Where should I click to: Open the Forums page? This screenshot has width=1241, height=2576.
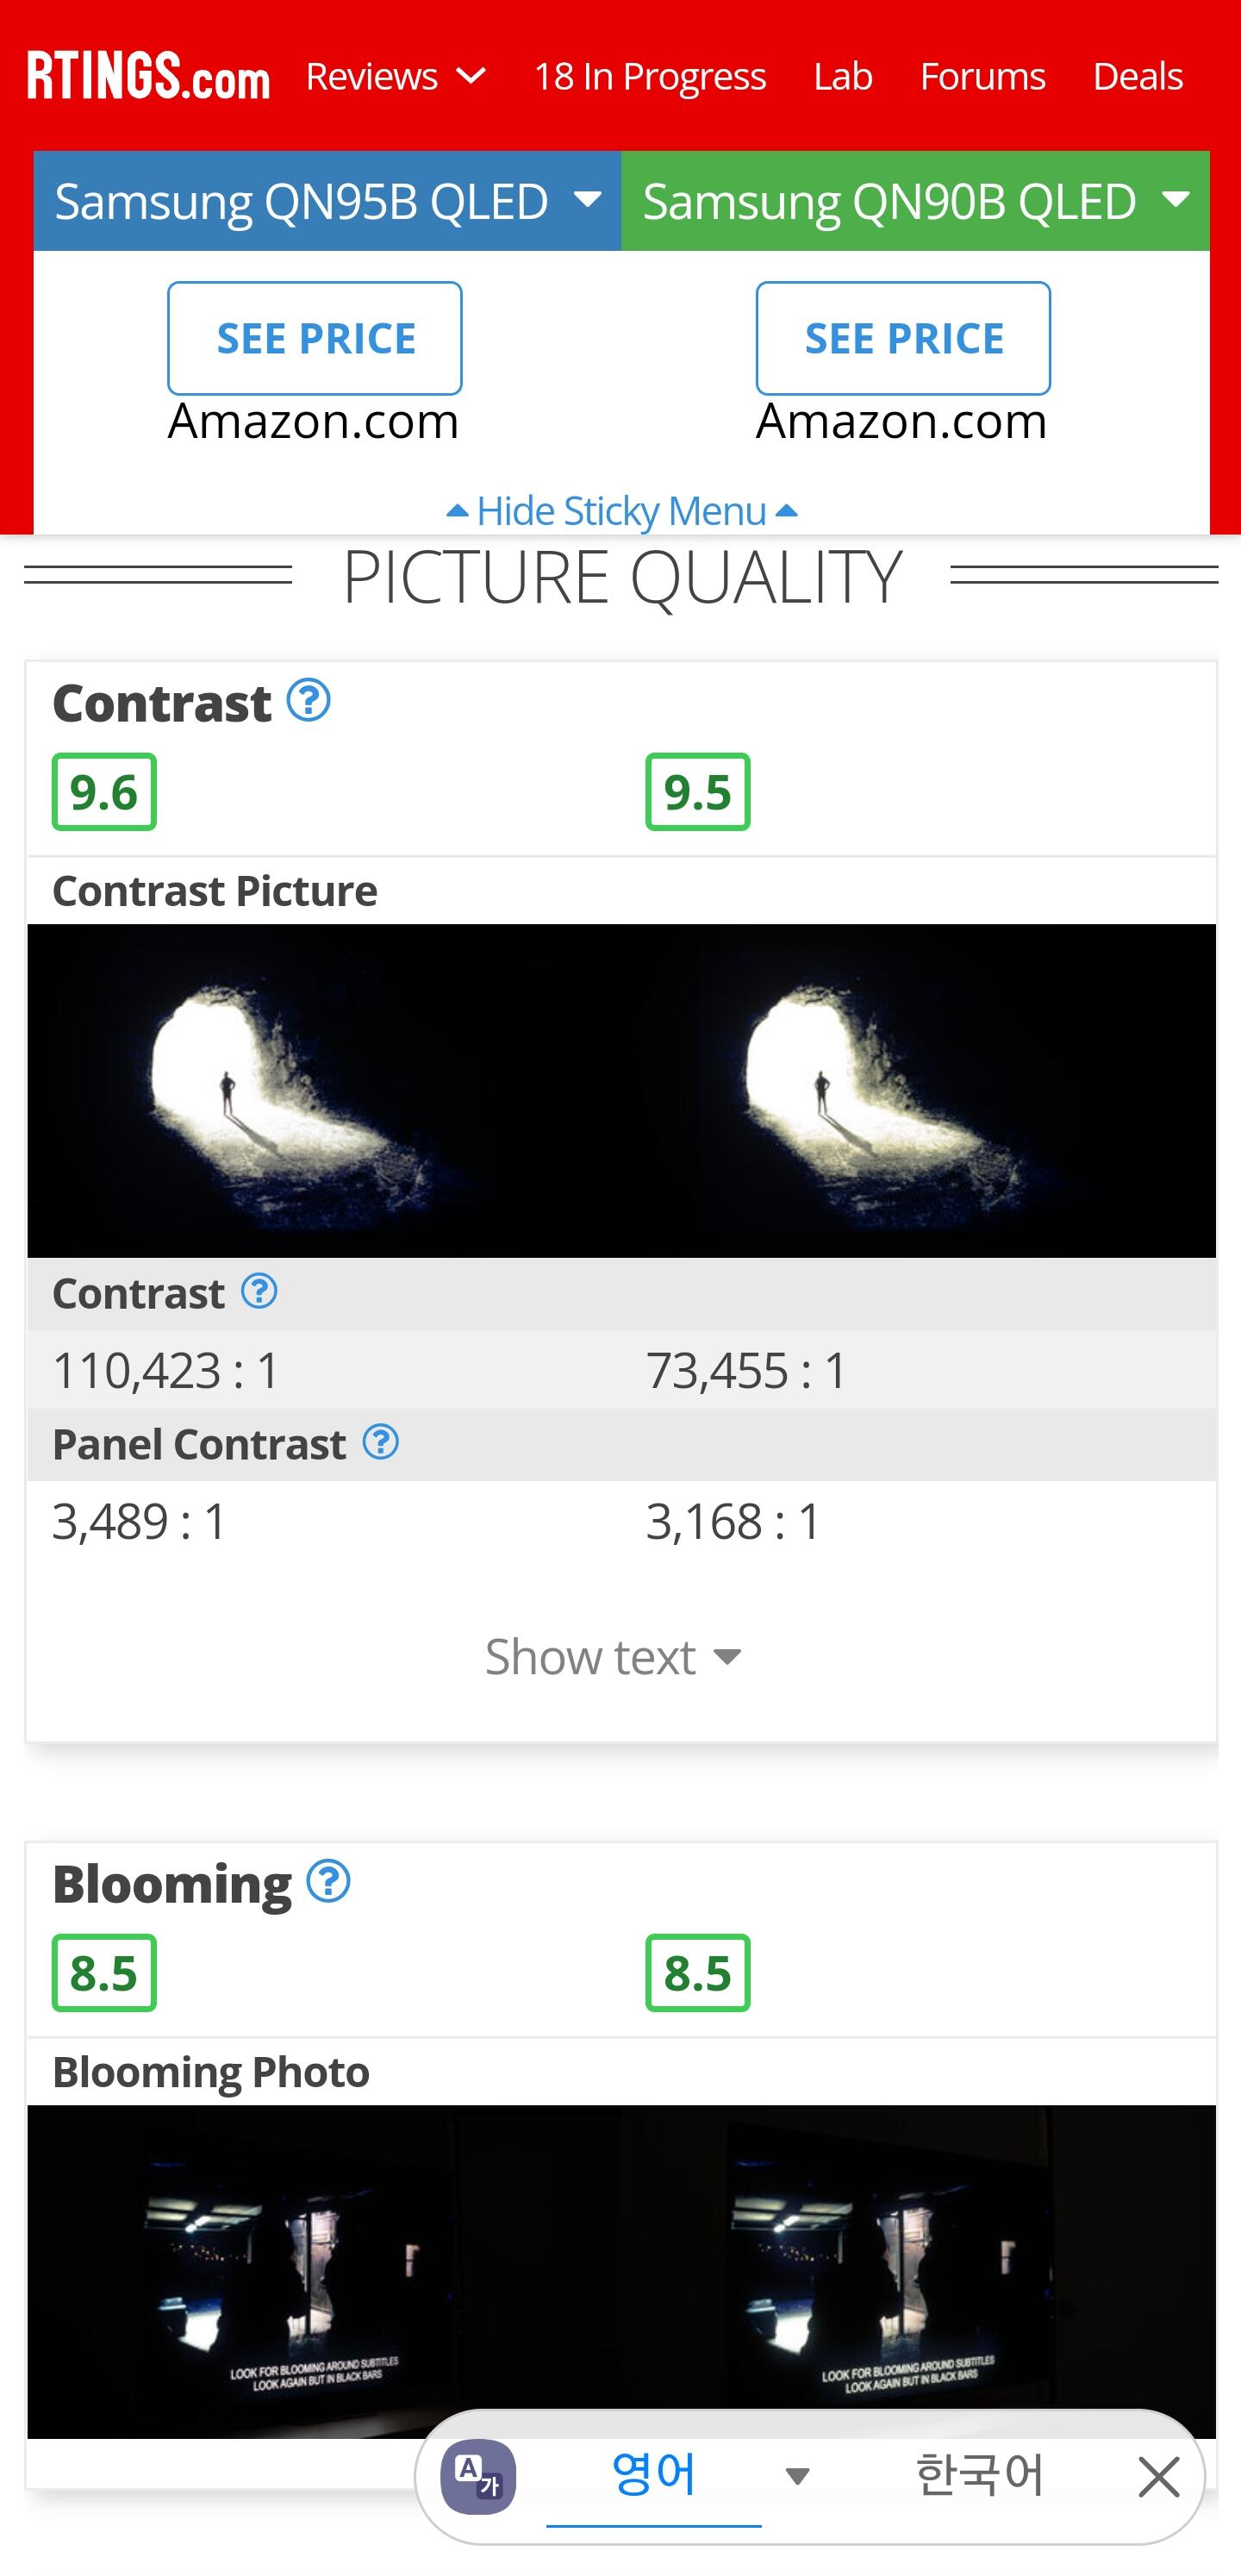[x=982, y=76]
